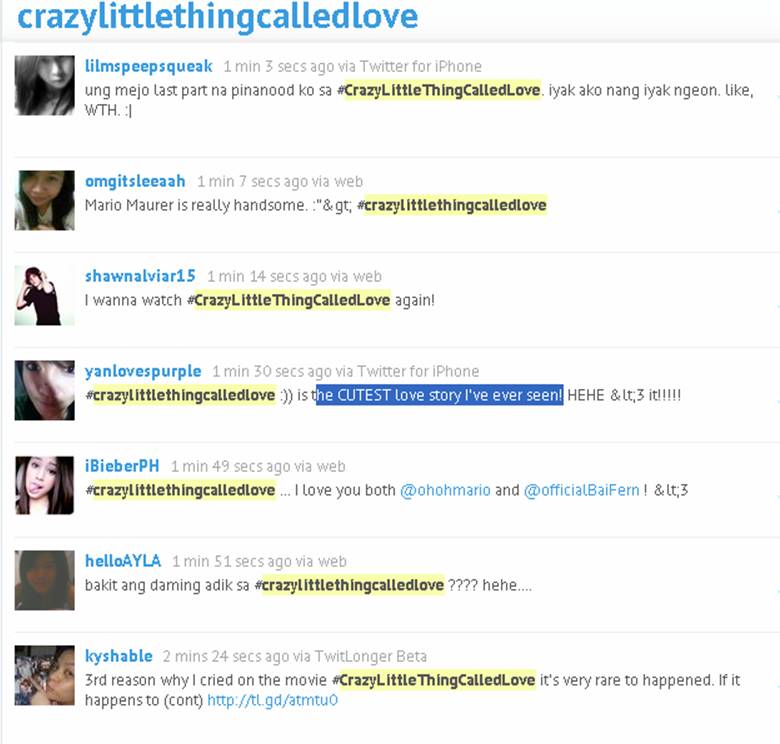Go to the yanlovespurple profile link
The height and width of the screenshot is (744, 780).
click(x=143, y=372)
